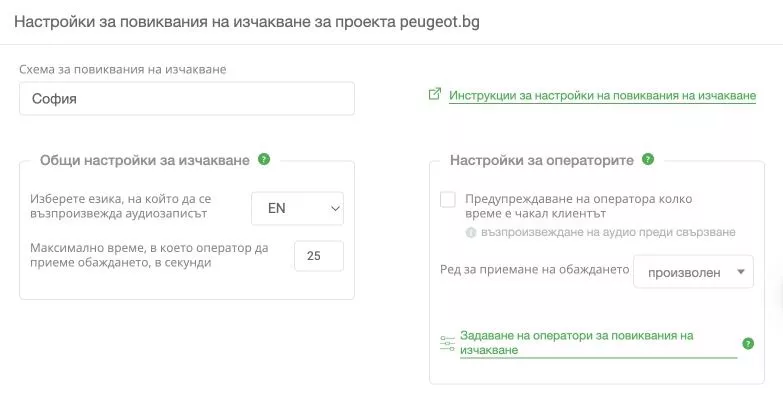The image size is (783, 397).
Task: Click the chevron arrow of the EN selector
Action: point(336,209)
